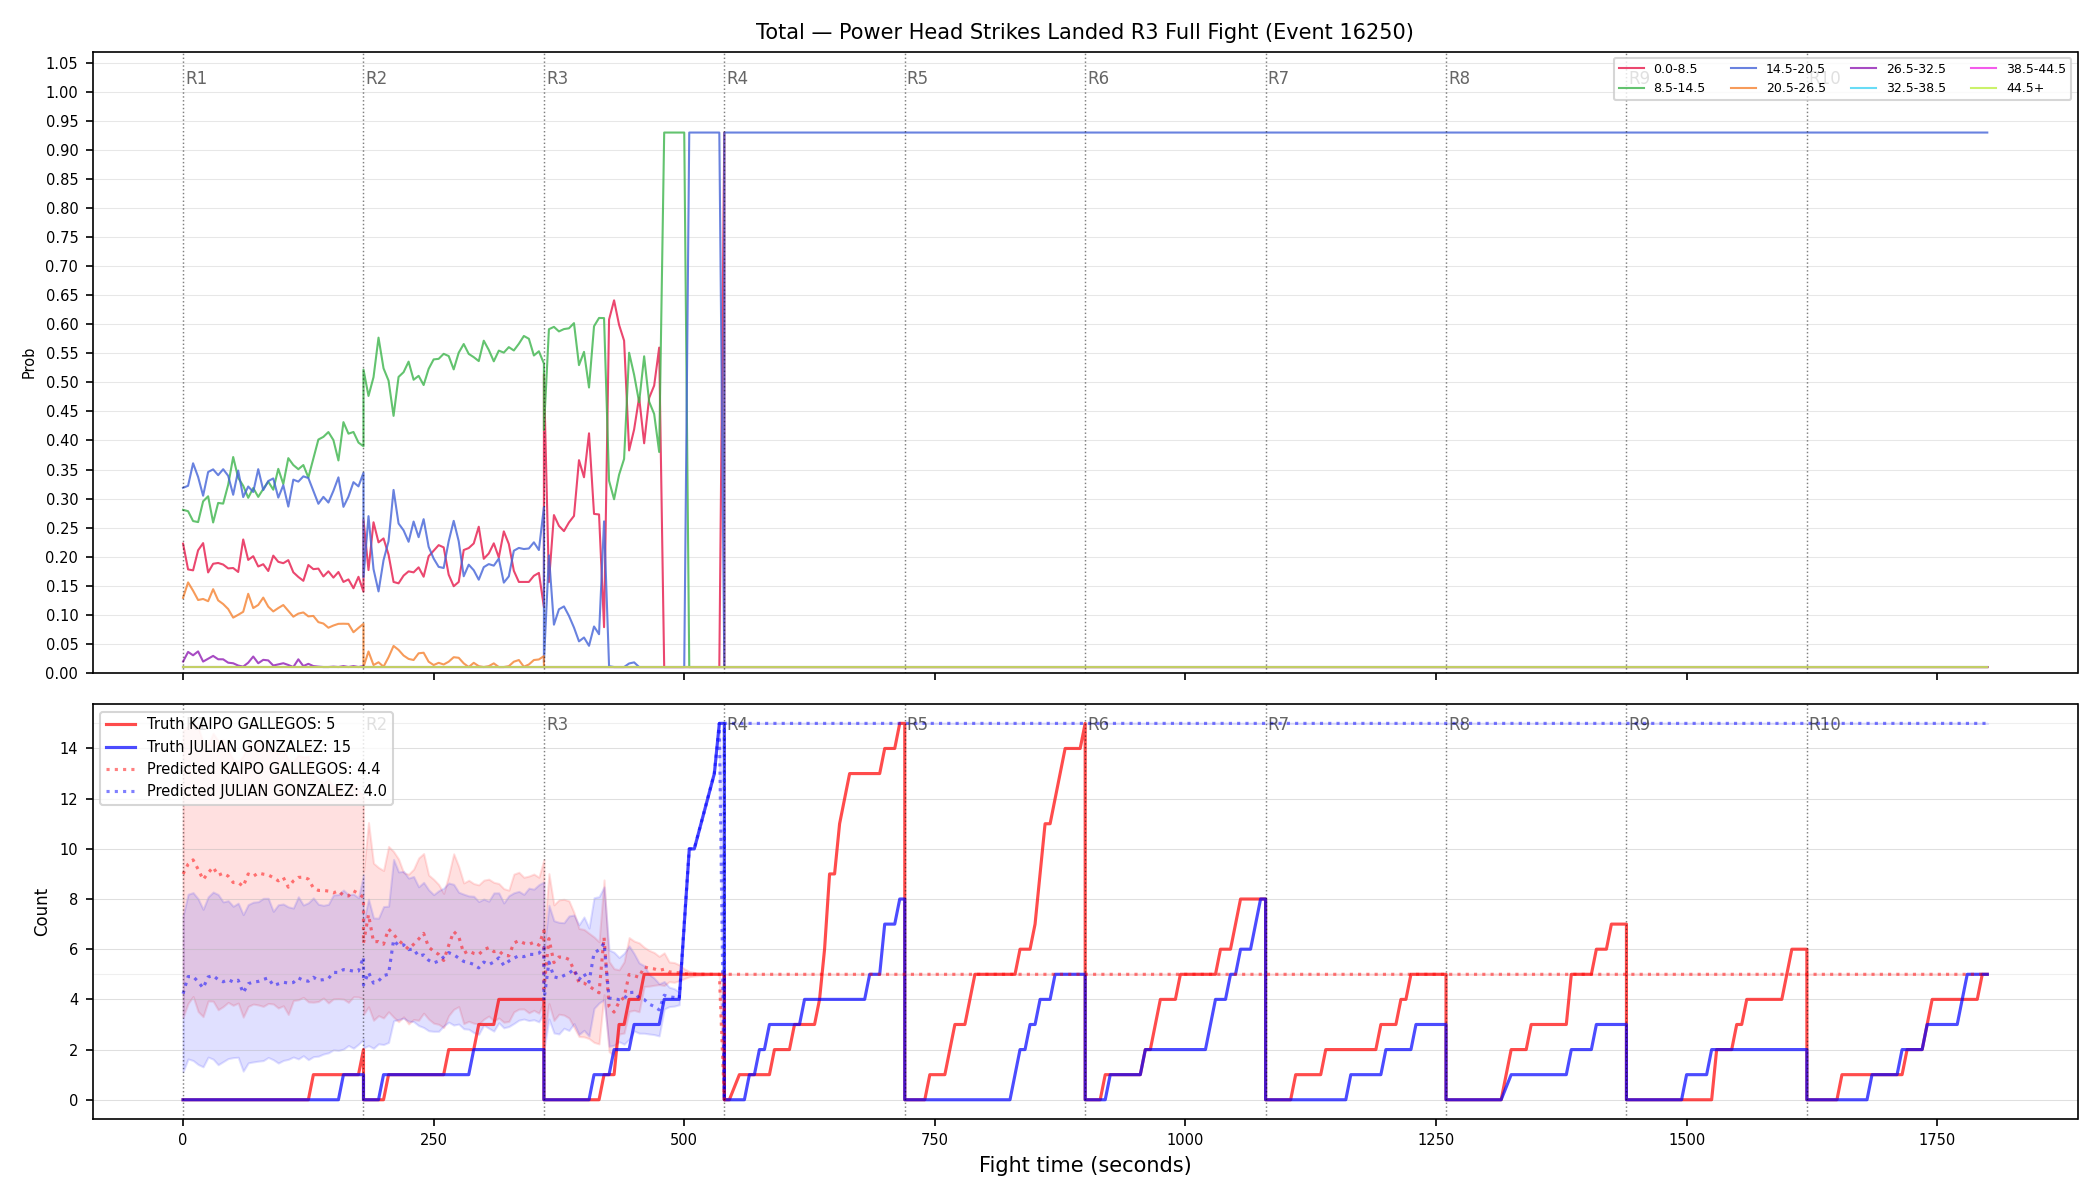Click the Count y-axis label

41,912
